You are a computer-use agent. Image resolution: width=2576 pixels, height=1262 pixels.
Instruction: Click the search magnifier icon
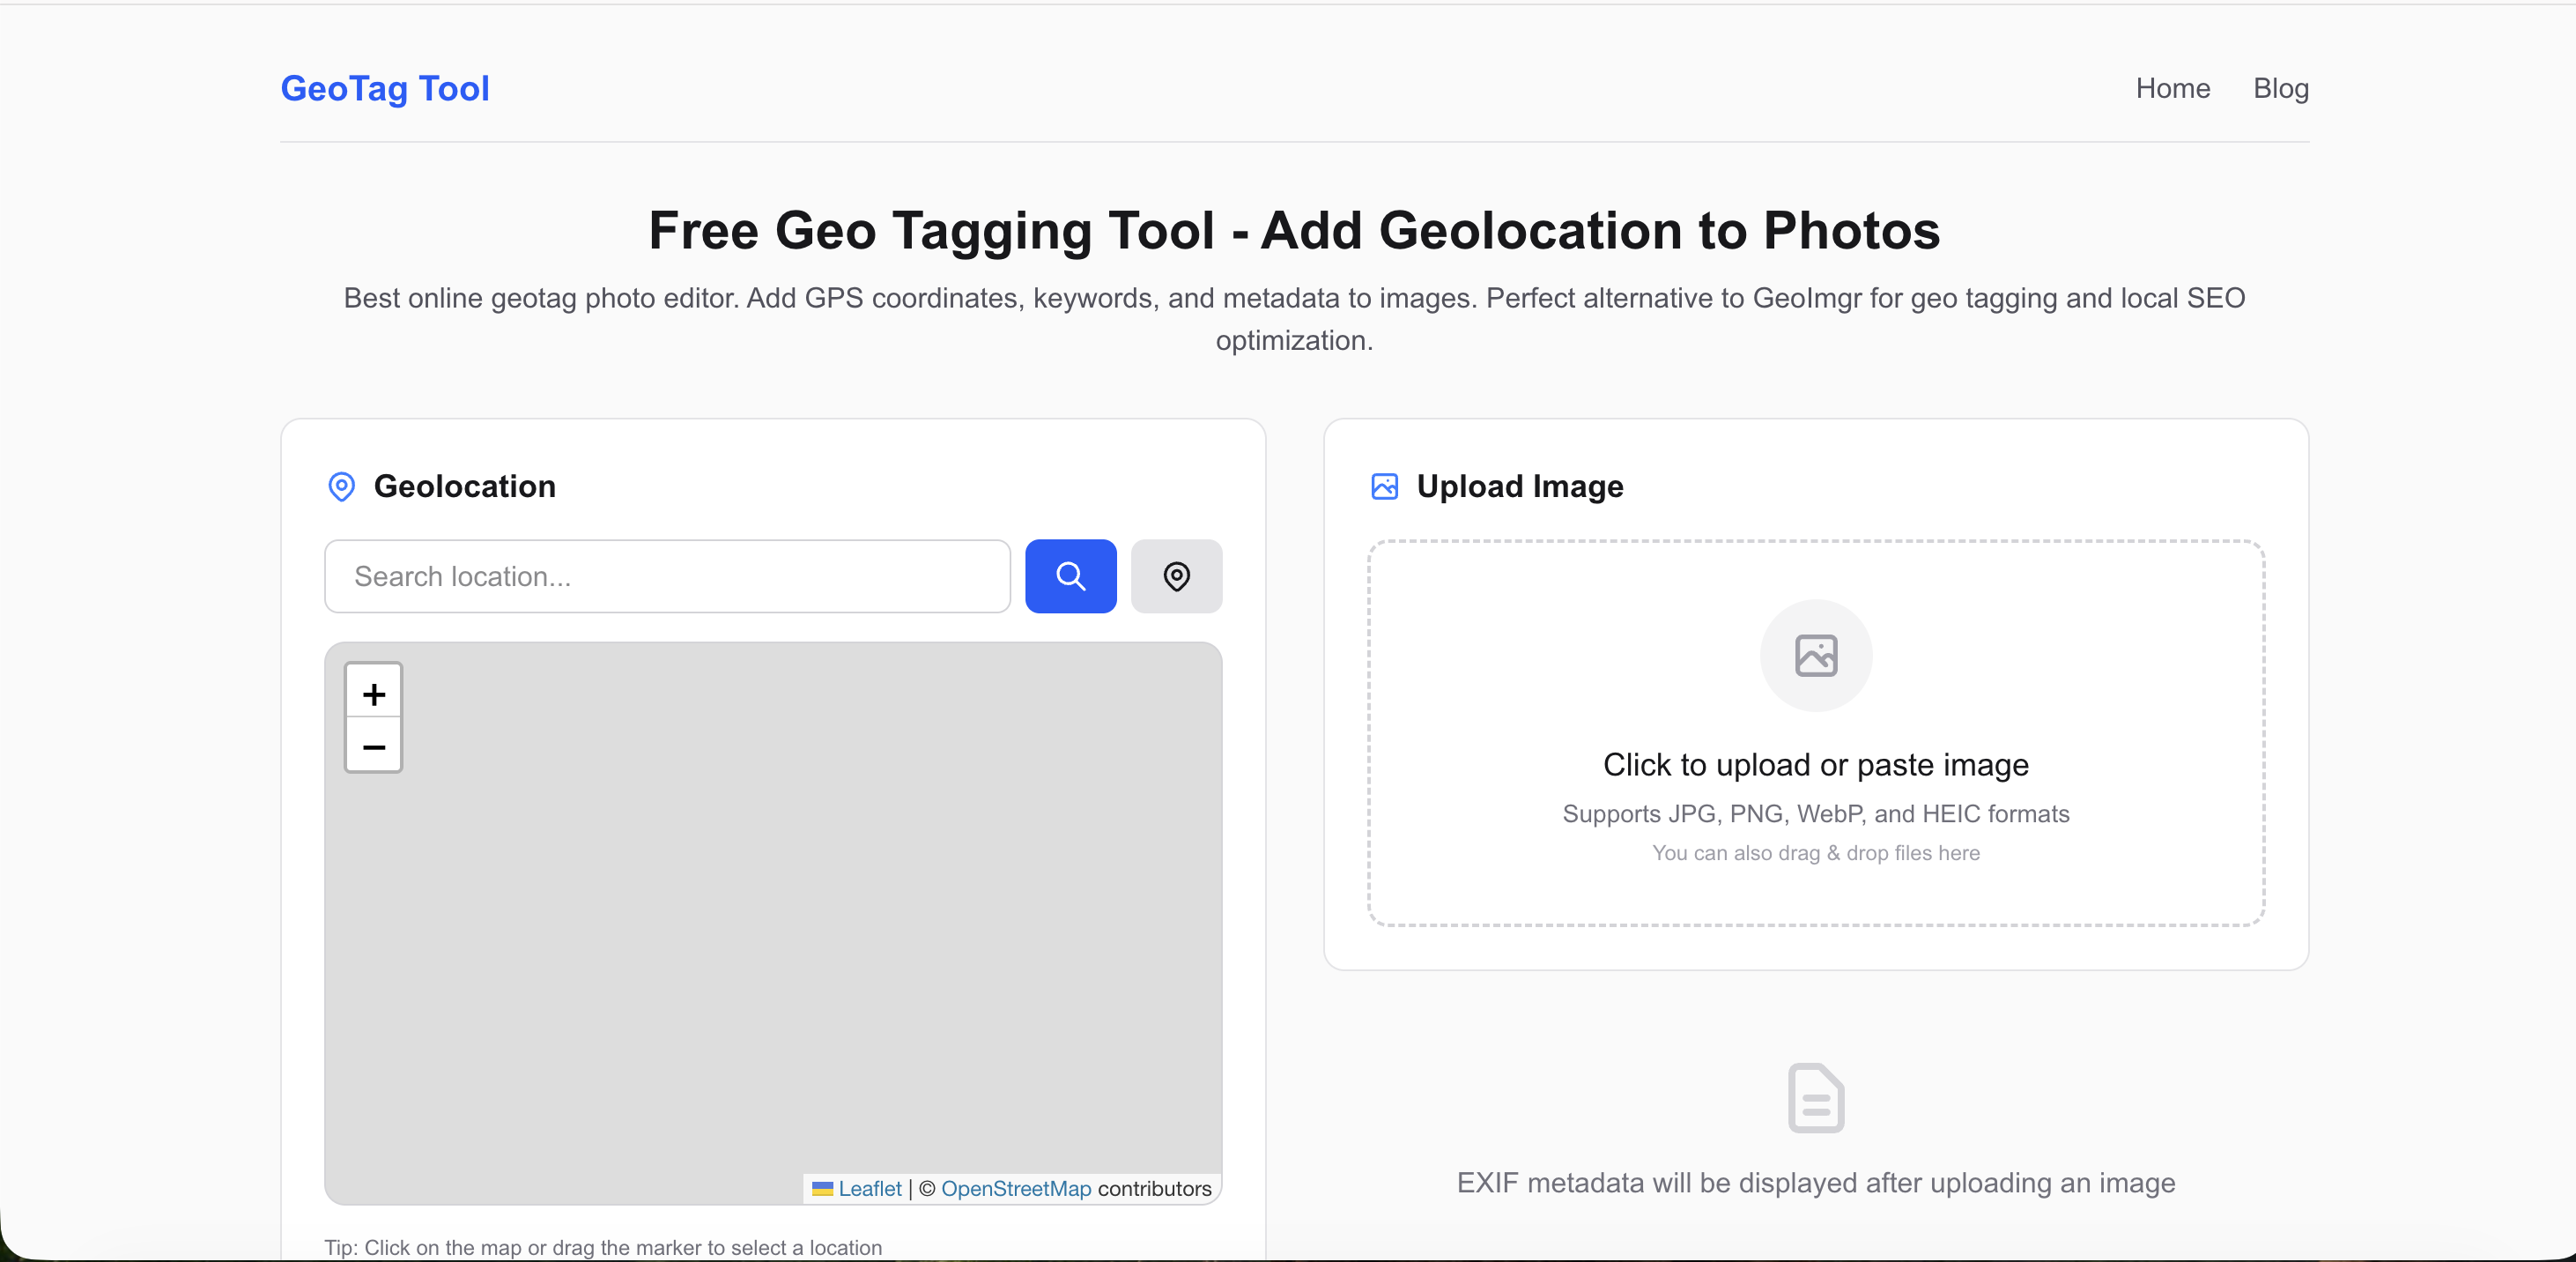tap(1070, 577)
